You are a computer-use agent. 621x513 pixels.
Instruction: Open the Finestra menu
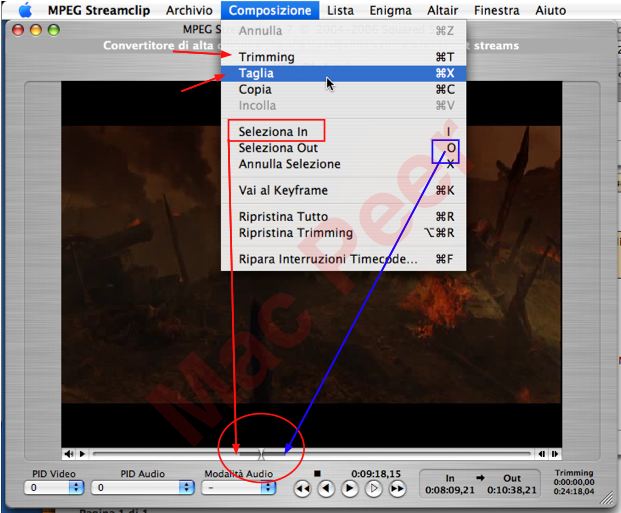click(497, 10)
